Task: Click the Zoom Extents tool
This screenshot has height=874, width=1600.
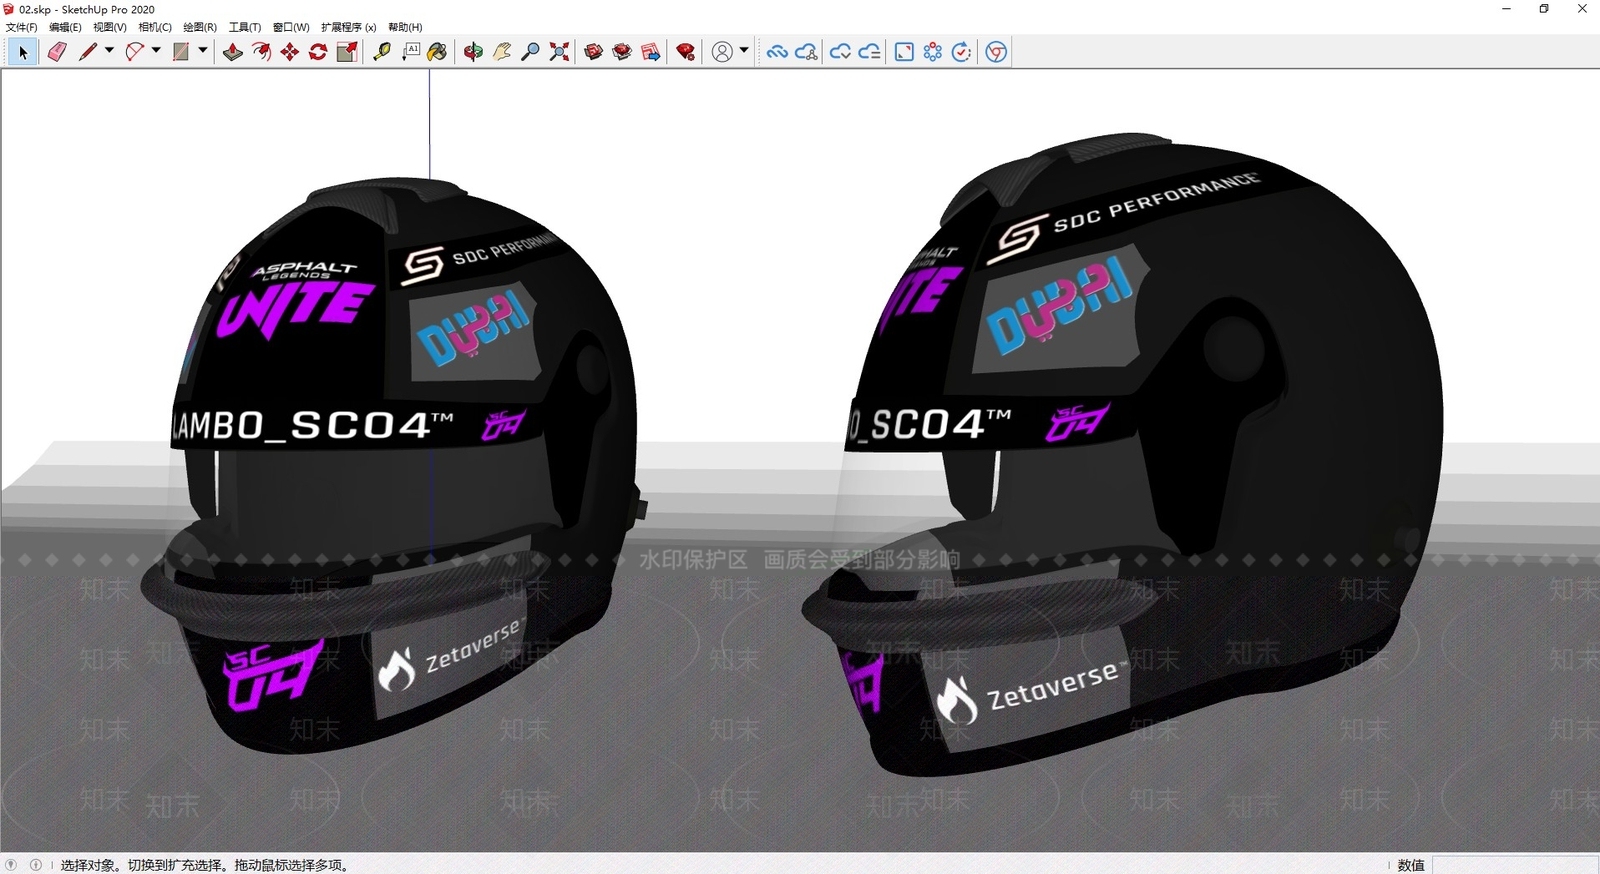Action: (560, 52)
